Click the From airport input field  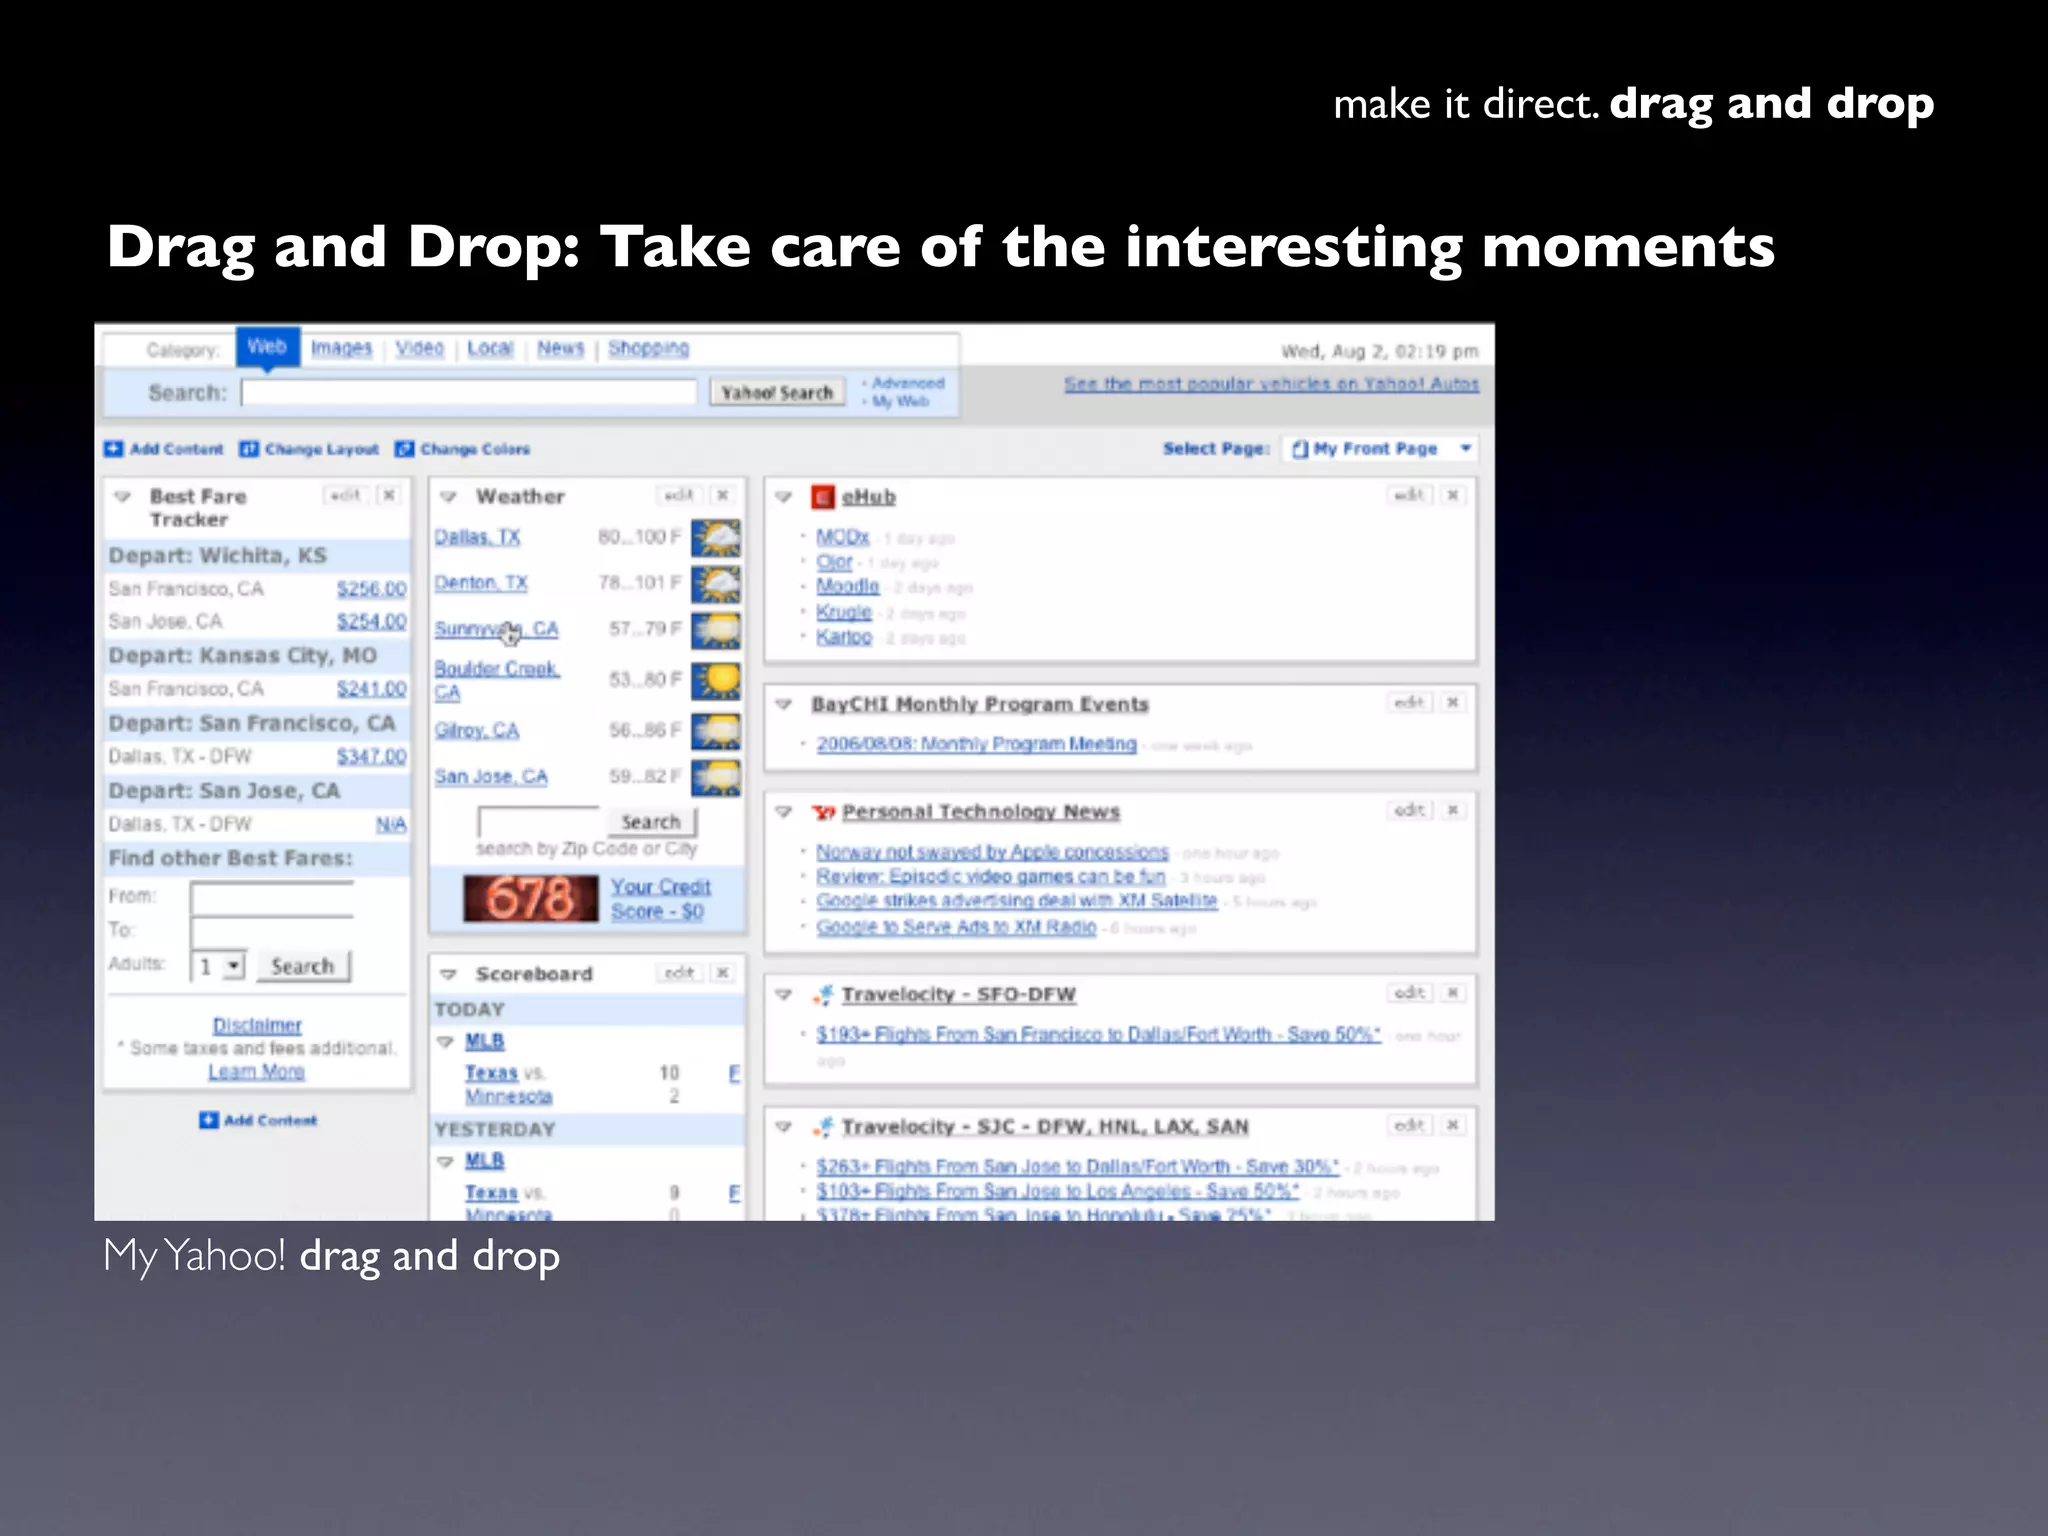click(272, 897)
